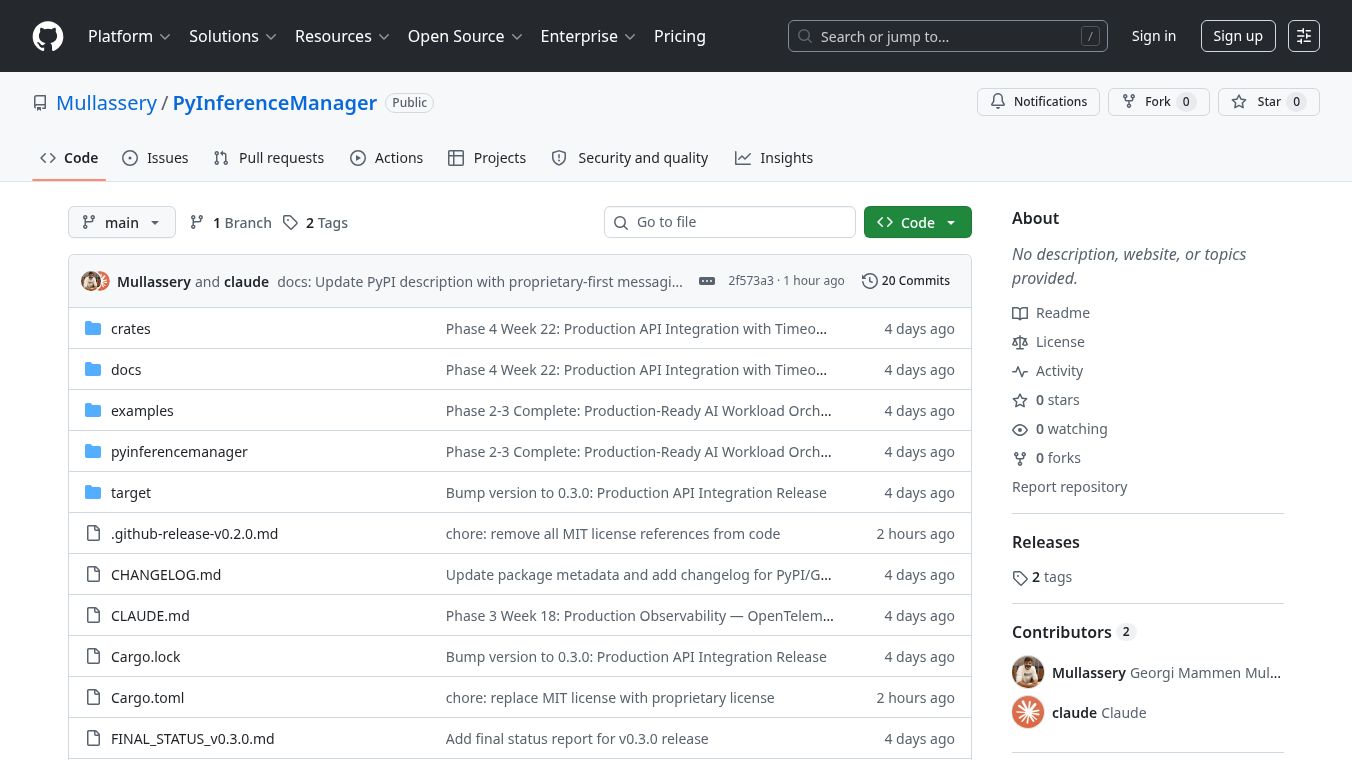The width and height of the screenshot is (1352, 760).
Task: Open 'chore: replace MIT license with proprietary license' commit
Action: [x=610, y=698]
